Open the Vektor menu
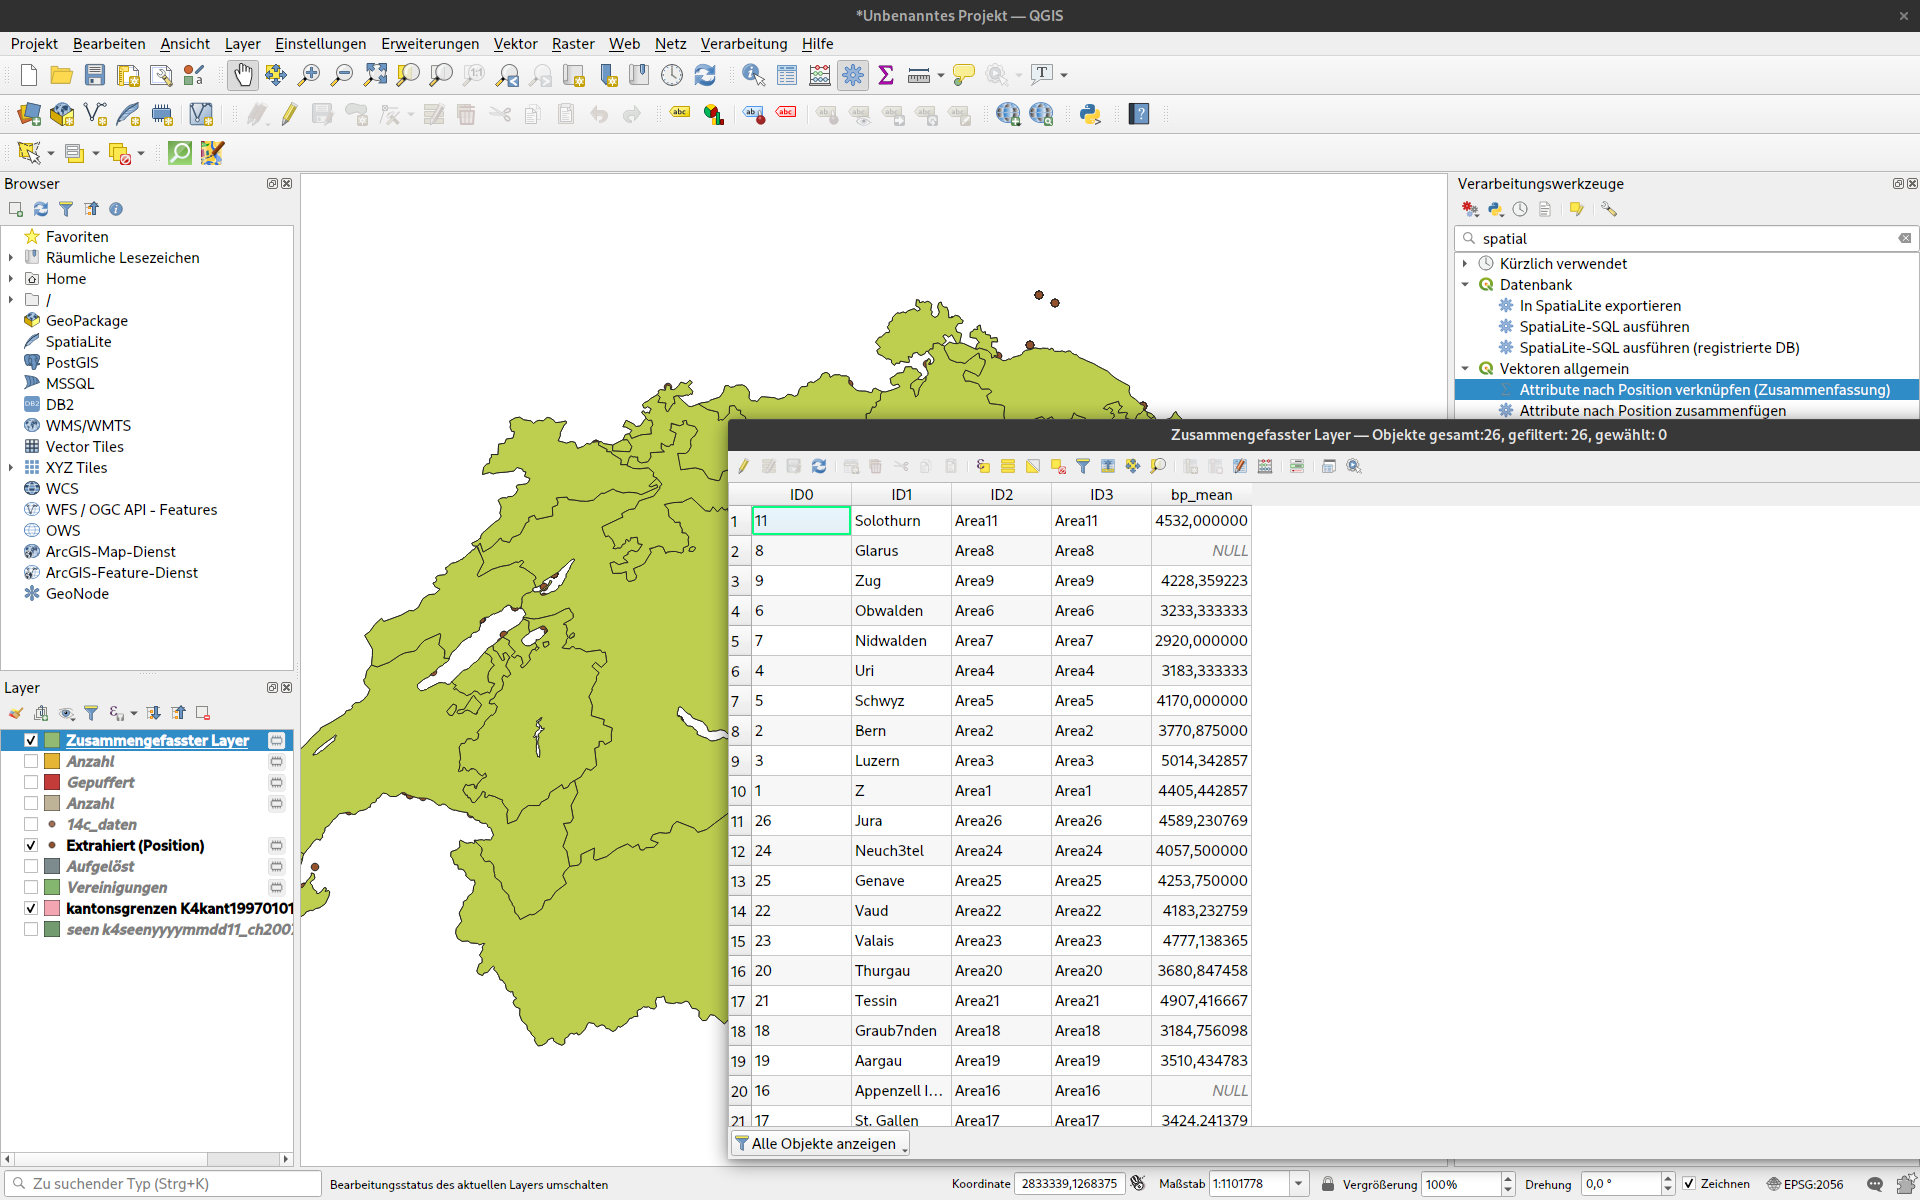This screenshot has height=1200, width=1920. [515, 44]
